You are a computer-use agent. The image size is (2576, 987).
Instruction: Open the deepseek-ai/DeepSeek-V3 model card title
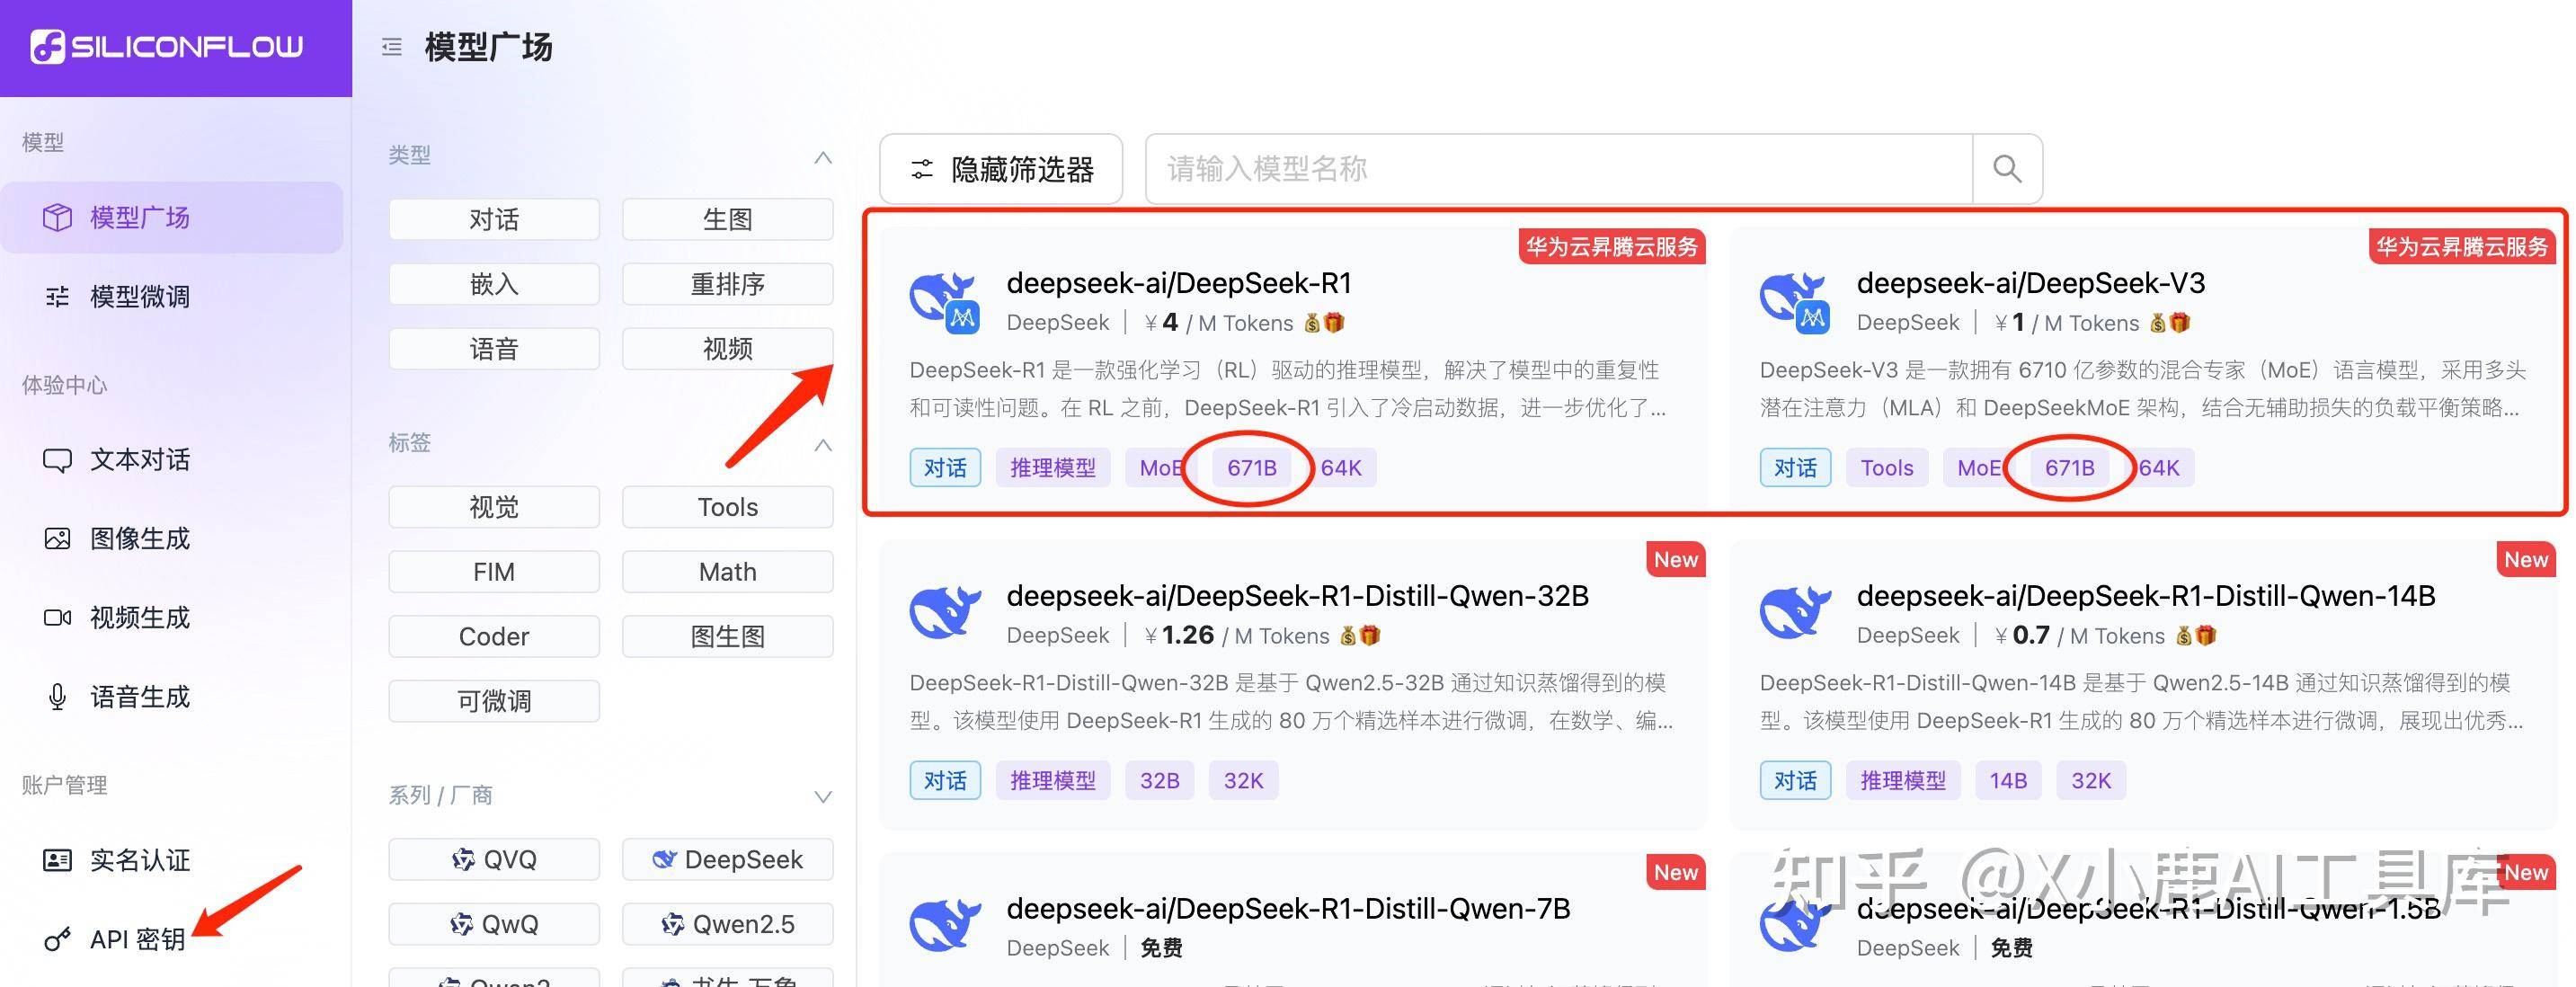tap(2031, 283)
